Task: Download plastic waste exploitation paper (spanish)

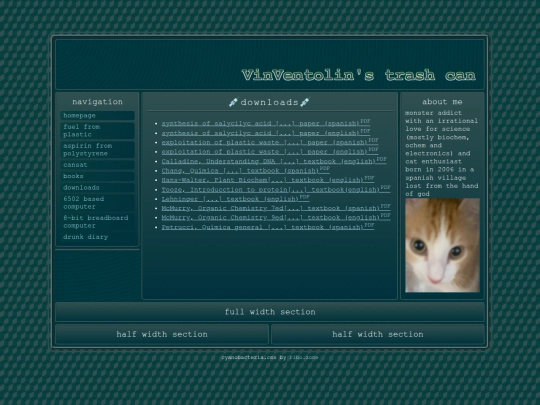Action: click(270, 142)
